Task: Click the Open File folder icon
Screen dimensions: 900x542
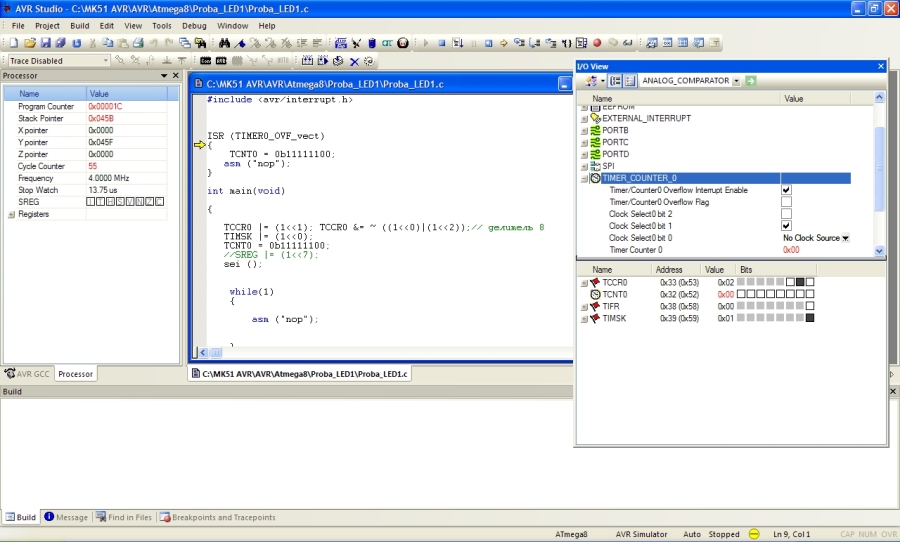Action: pyautogui.click(x=30, y=43)
